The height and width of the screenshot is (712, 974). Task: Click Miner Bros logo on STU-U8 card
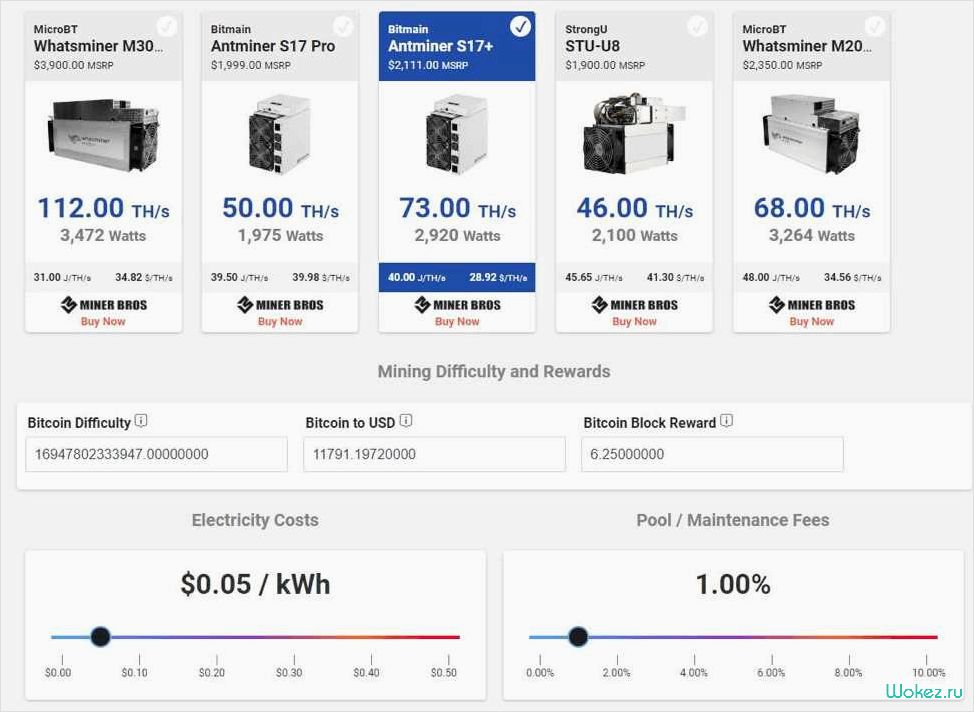click(x=634, y=304)
